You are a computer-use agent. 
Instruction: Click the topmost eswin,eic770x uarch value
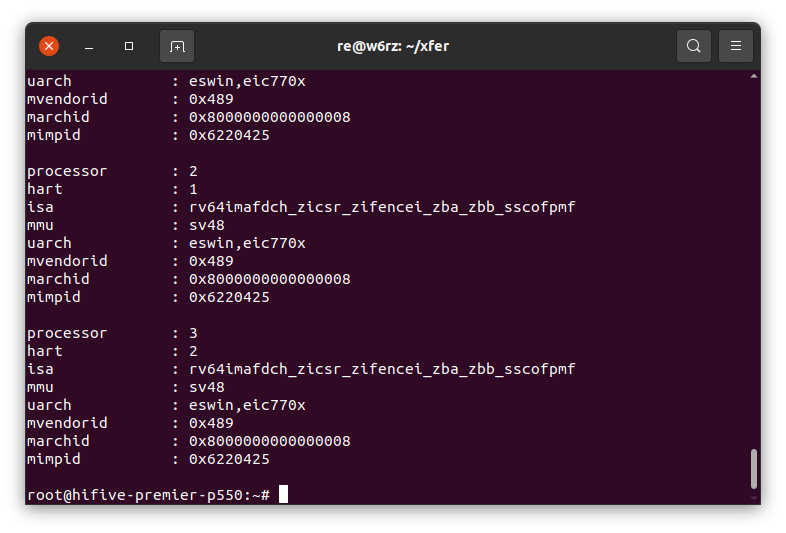(247, 81)
